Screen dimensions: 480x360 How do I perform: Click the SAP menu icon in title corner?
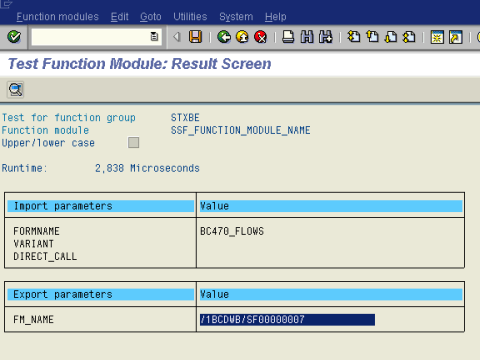point(7,4)
